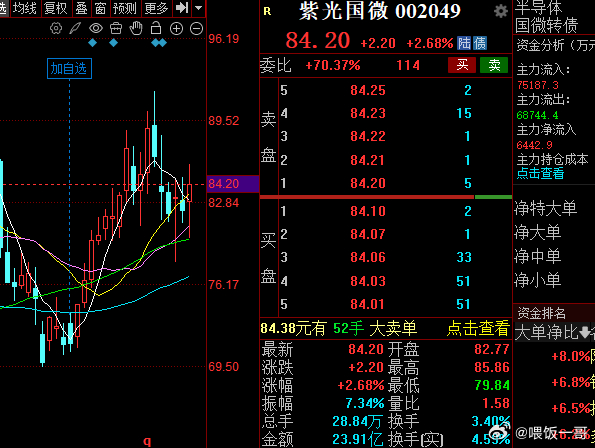Open the 资金排名 section header
The image size is (595, 448).
541,313
